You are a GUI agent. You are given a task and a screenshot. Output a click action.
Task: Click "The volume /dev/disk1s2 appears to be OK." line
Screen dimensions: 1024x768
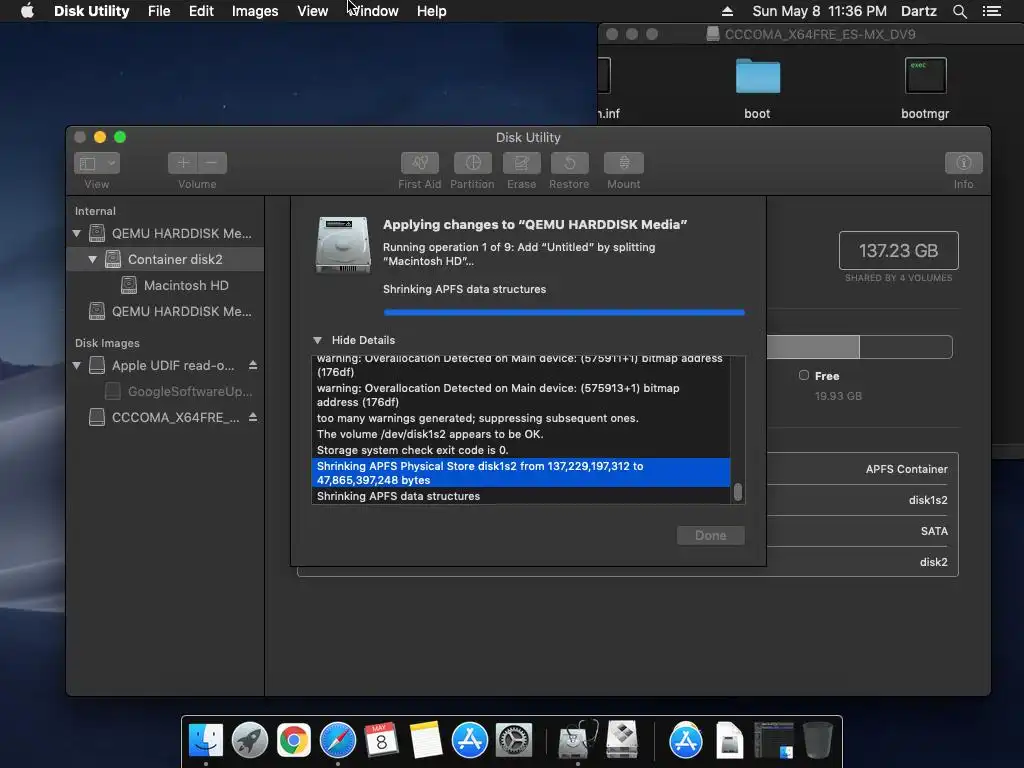pos(430,434)
